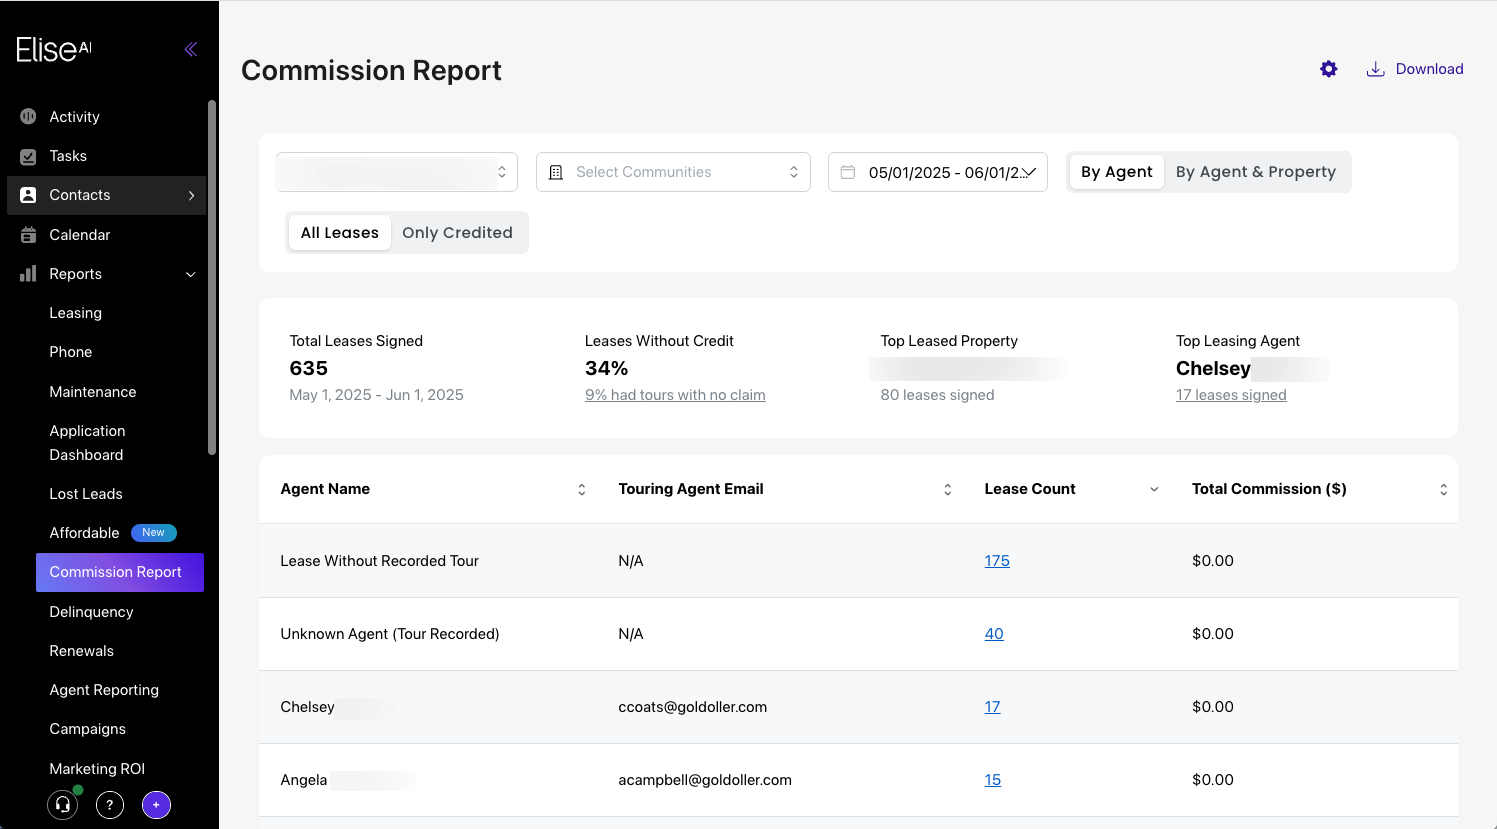1497x829 pixels.
Task: Open the Renewals report
Action: 82,651
